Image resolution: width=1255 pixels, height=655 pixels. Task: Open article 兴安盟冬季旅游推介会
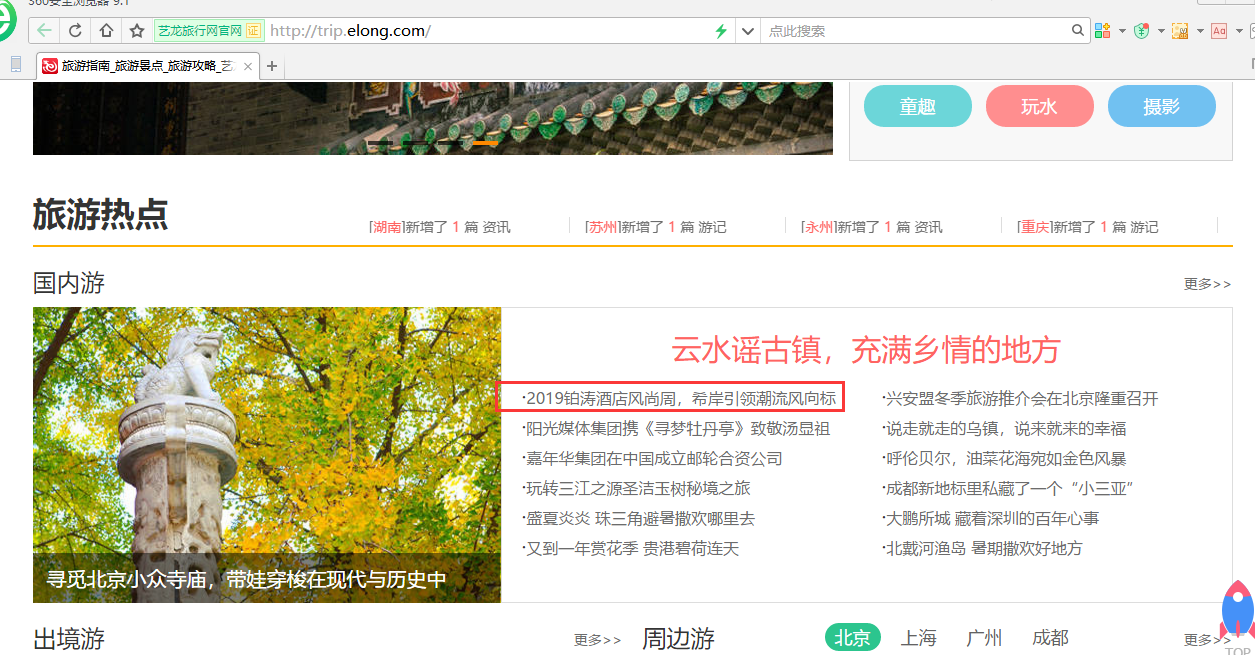(x=1020, y=398)
